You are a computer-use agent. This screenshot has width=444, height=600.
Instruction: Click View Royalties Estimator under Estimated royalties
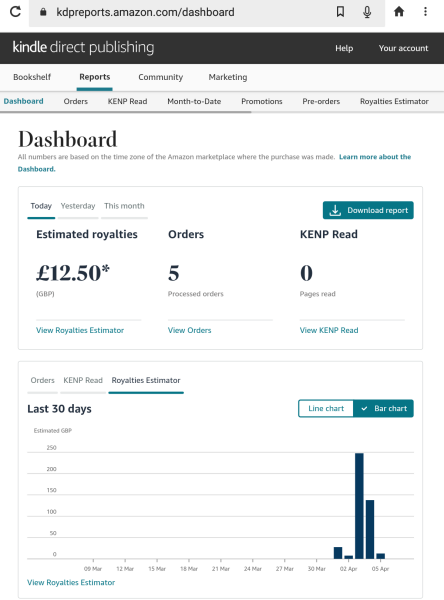click(80, 330)
